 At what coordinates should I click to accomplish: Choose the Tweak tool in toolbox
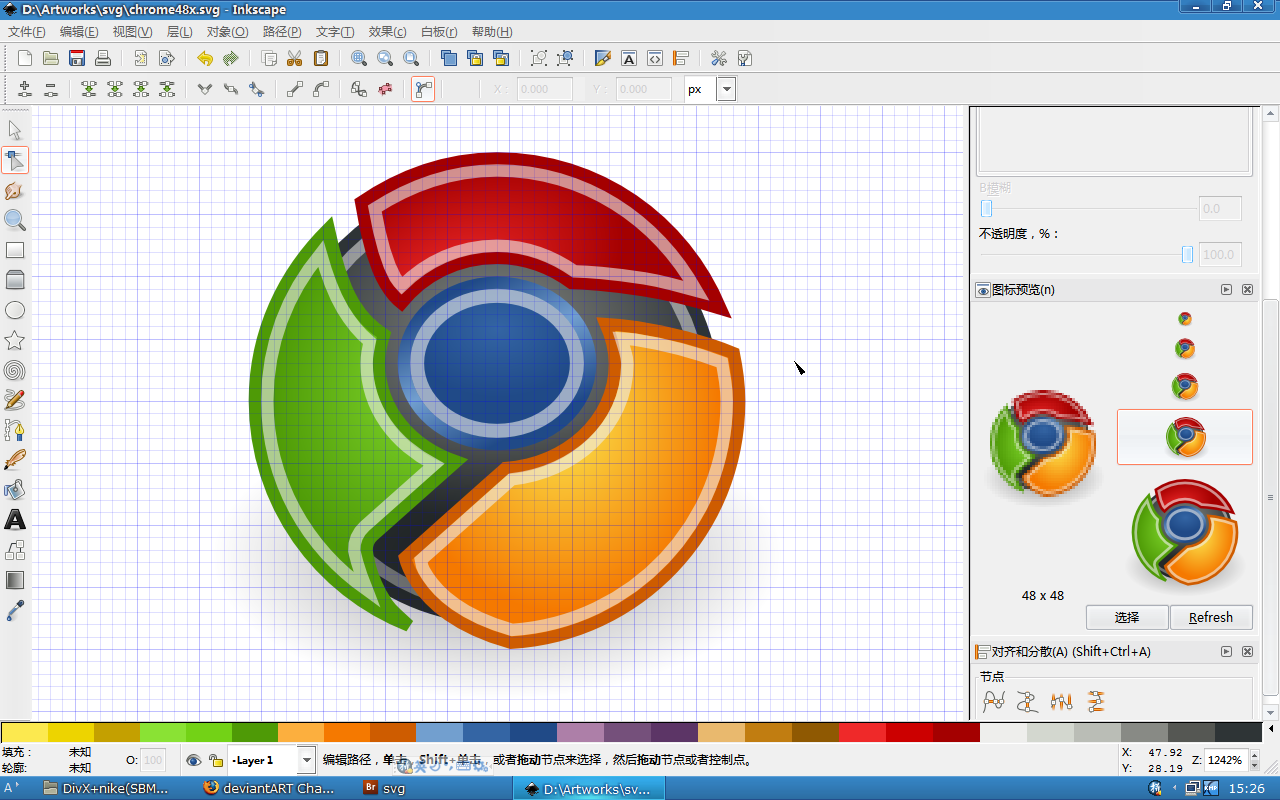[15, 190]
